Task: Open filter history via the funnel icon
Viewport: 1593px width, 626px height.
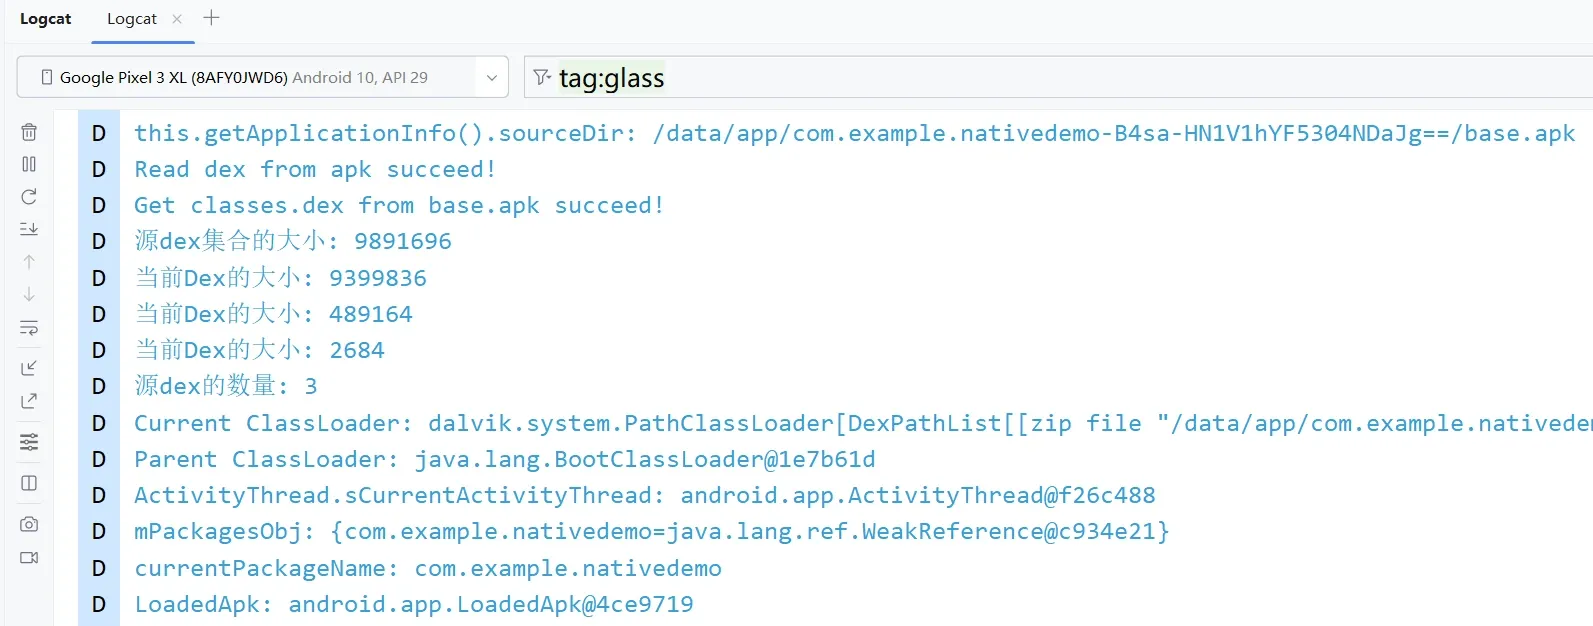Action: tap(542, 77)
